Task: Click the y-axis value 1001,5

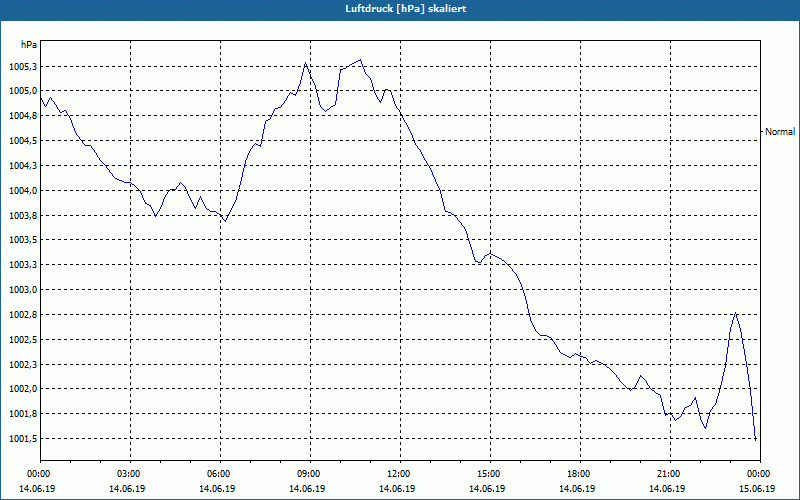Action: click(x=23, y=439)
